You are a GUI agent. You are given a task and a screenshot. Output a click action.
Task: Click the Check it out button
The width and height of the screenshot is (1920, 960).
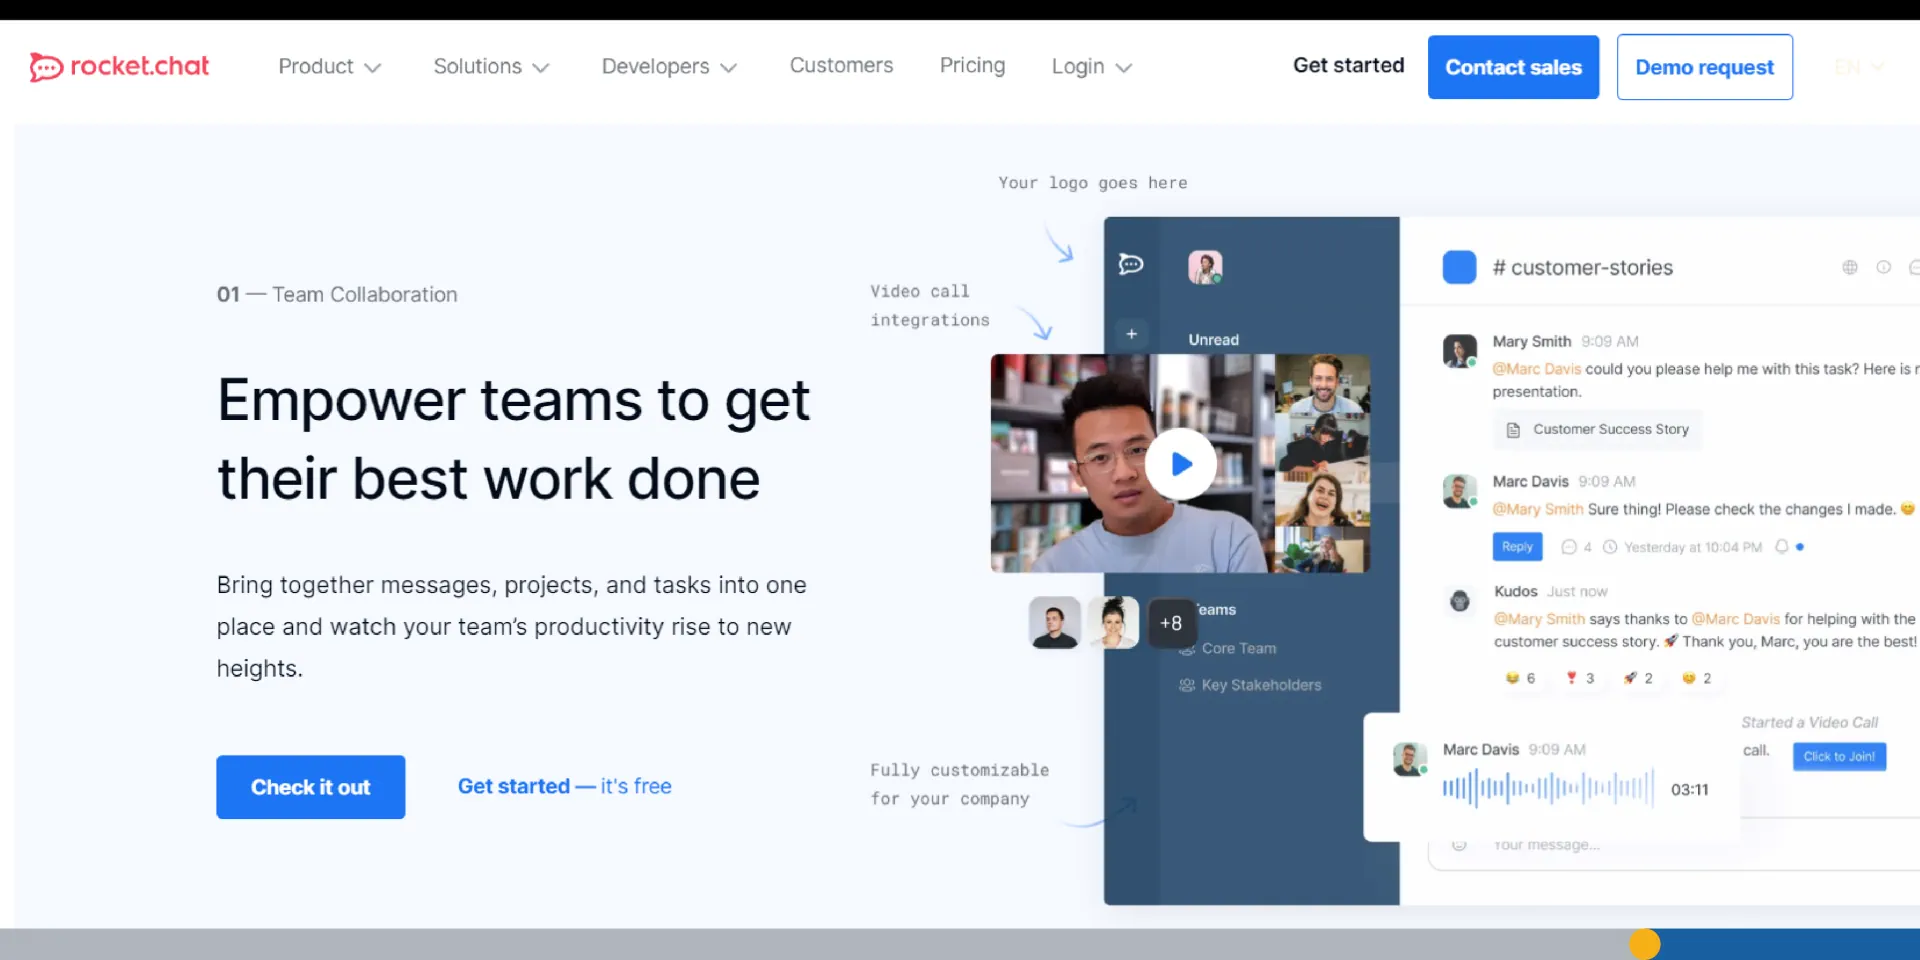[x=310, y=787]
